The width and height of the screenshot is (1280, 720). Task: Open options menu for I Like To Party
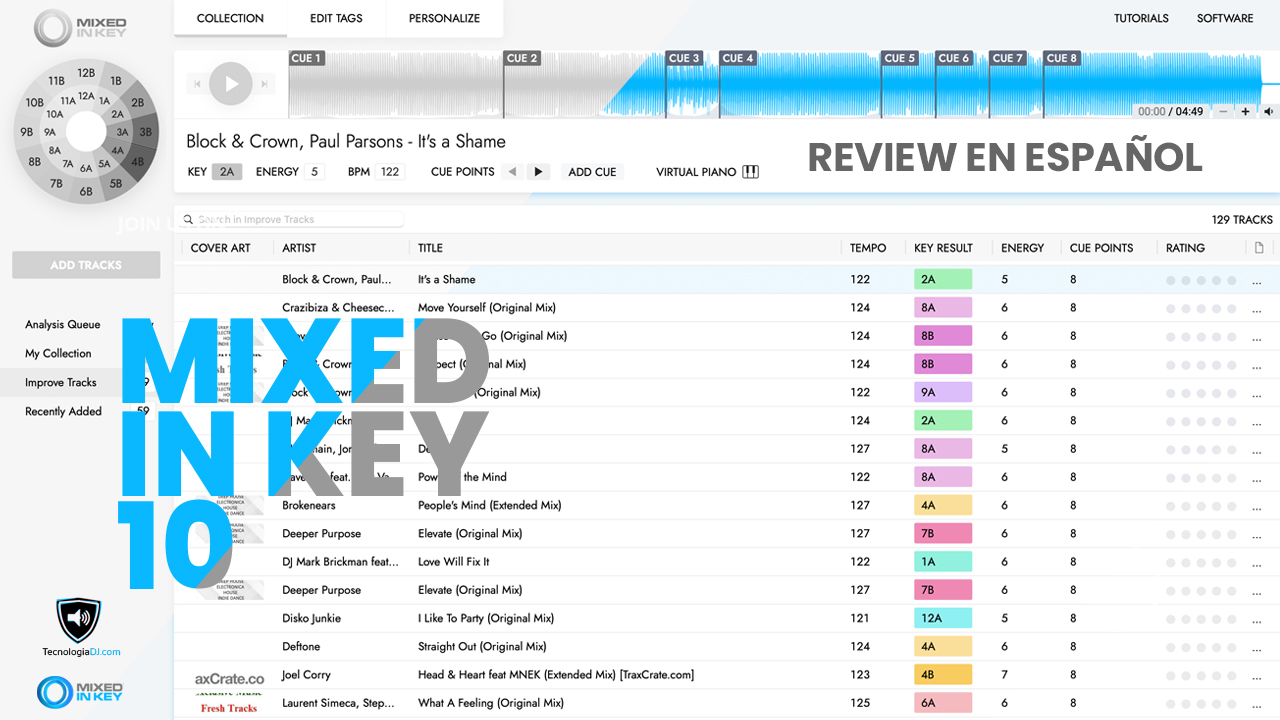[1257, 620]
